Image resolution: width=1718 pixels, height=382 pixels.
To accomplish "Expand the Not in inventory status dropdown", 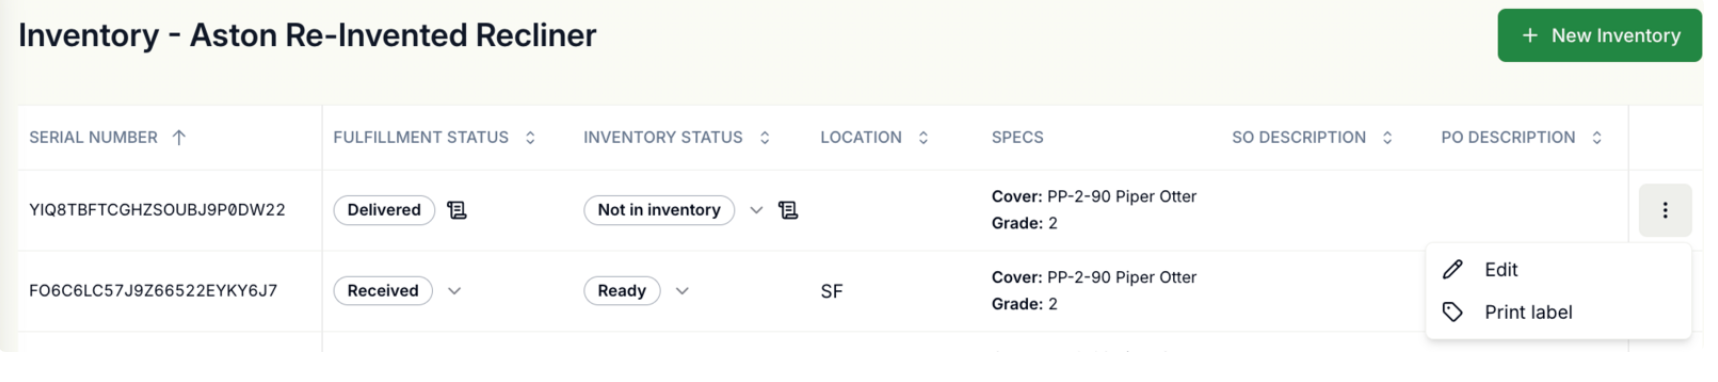I will coord(756,210).
